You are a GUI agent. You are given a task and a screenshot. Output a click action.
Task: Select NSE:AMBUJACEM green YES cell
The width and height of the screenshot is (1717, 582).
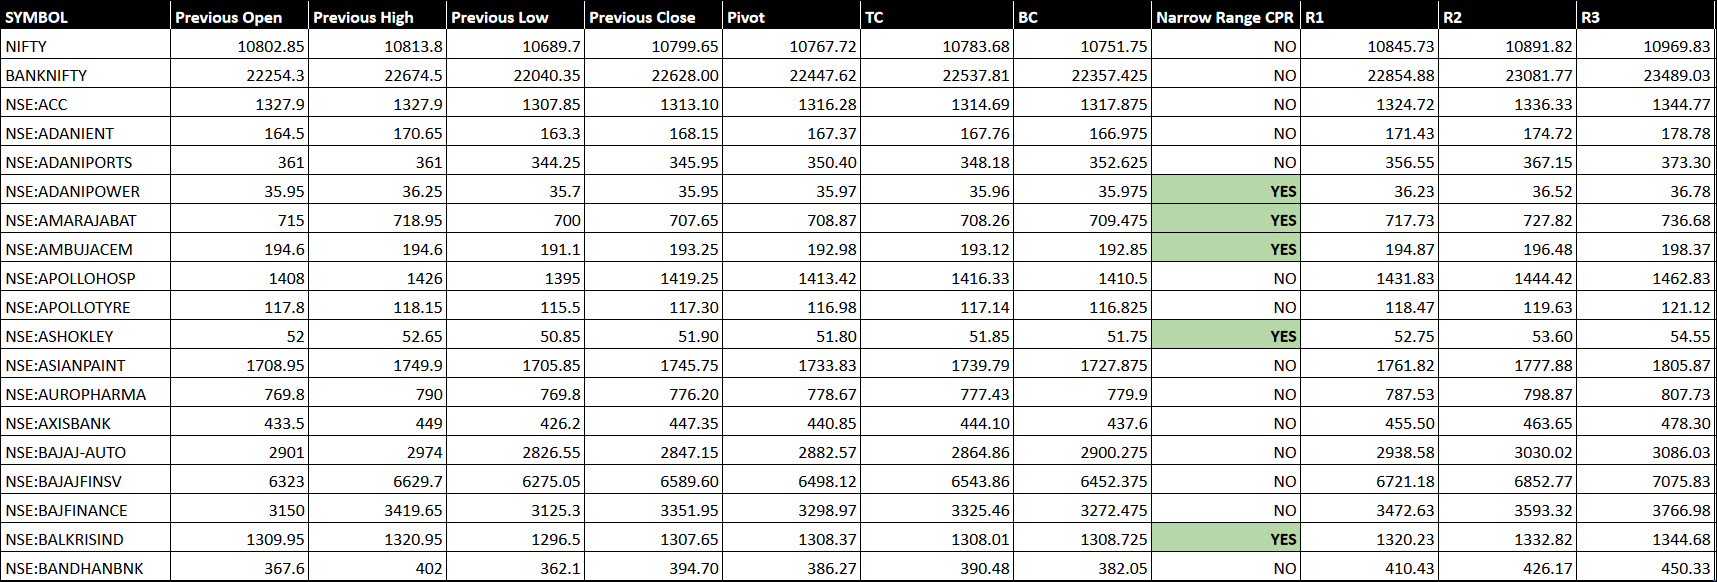pos(1226,249)
